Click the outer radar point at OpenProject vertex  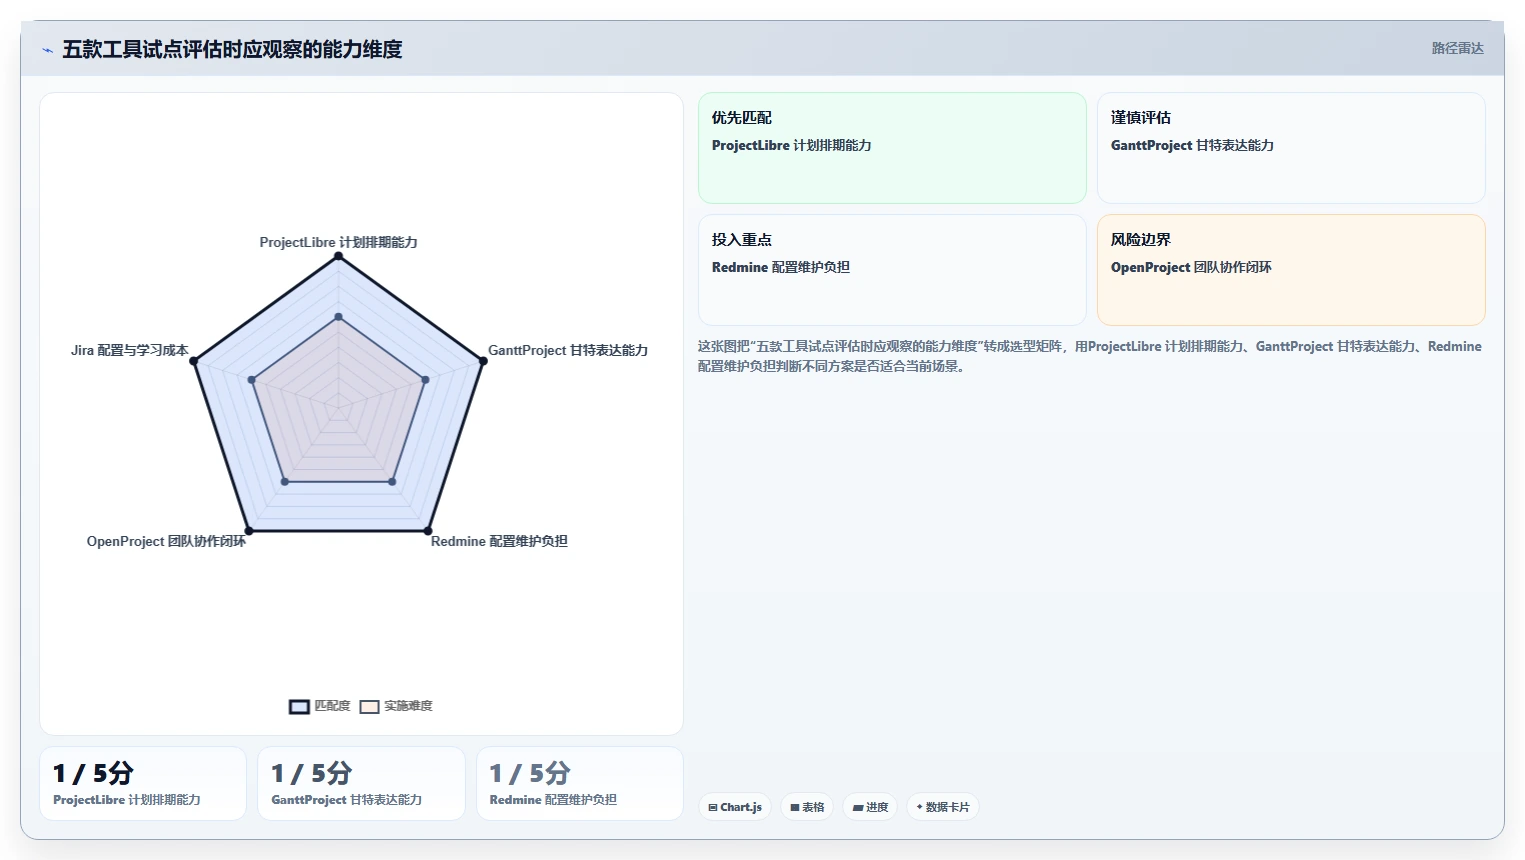(249, 531)
